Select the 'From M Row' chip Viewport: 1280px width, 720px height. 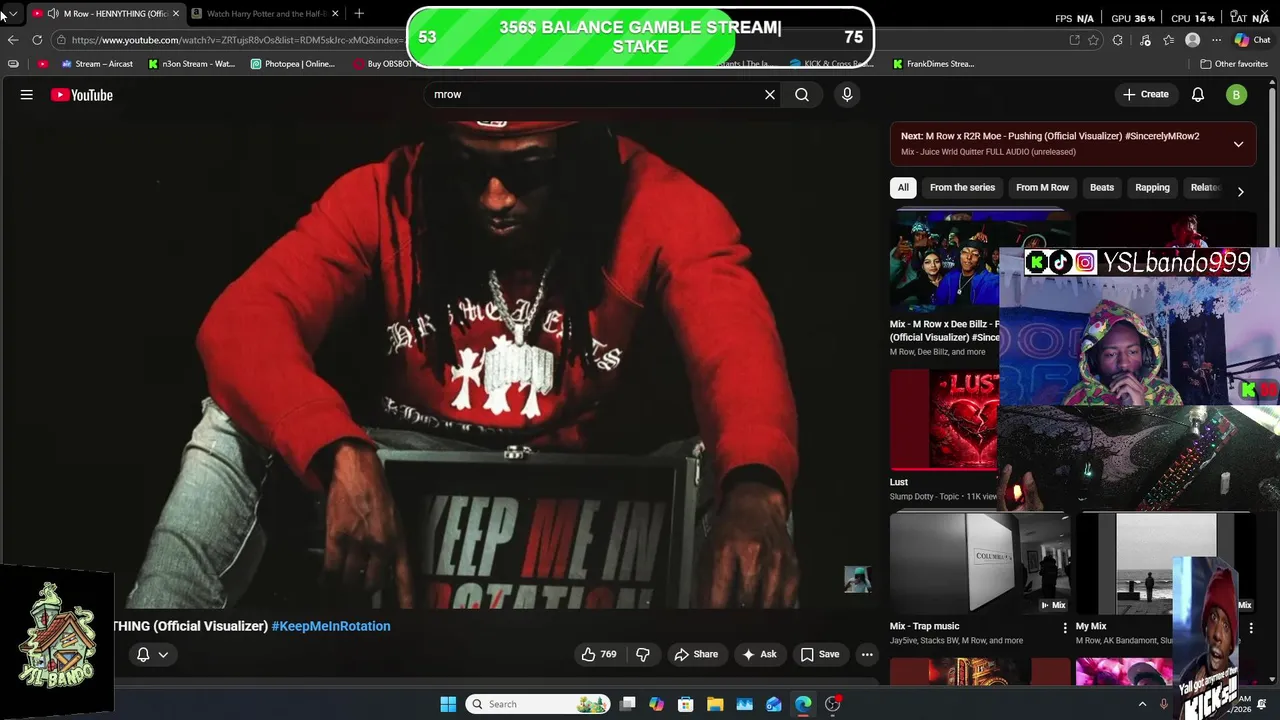click(x=1042, y=187)
